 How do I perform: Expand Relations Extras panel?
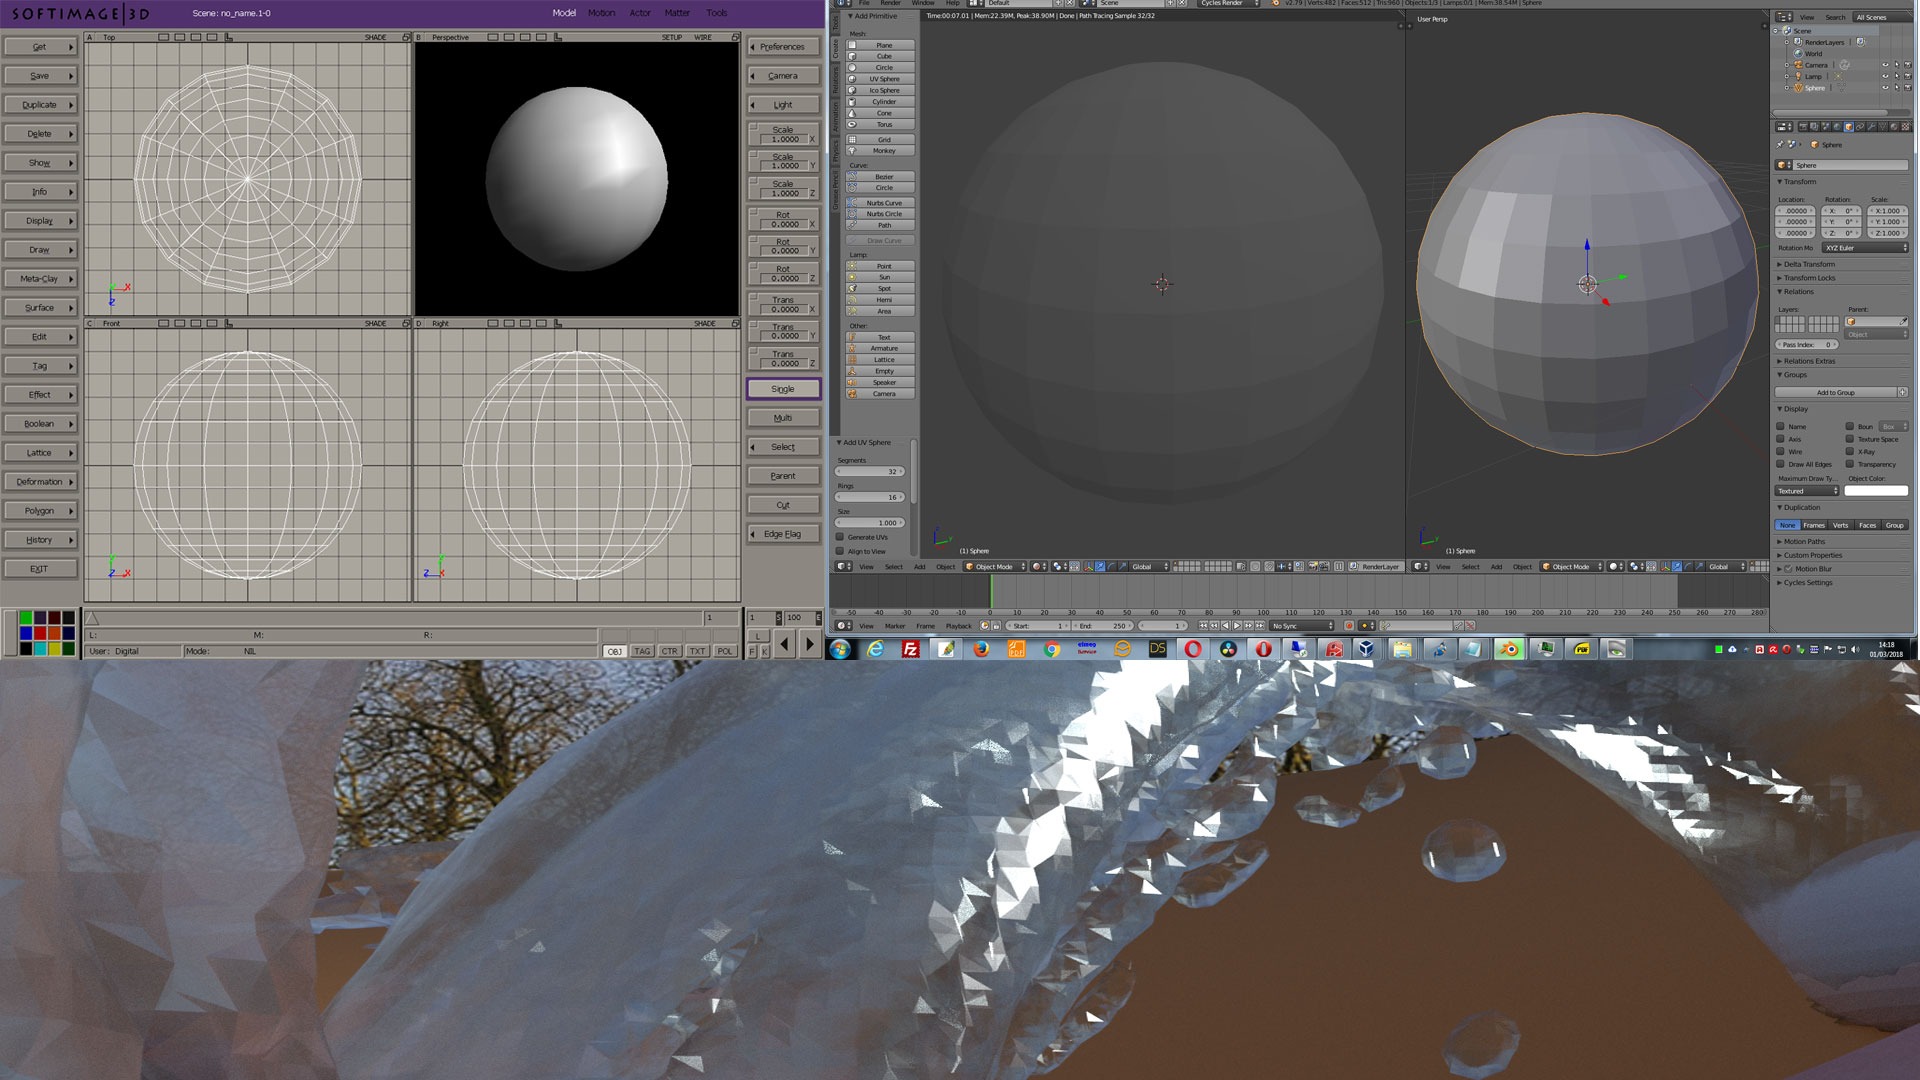(1808, 361)
